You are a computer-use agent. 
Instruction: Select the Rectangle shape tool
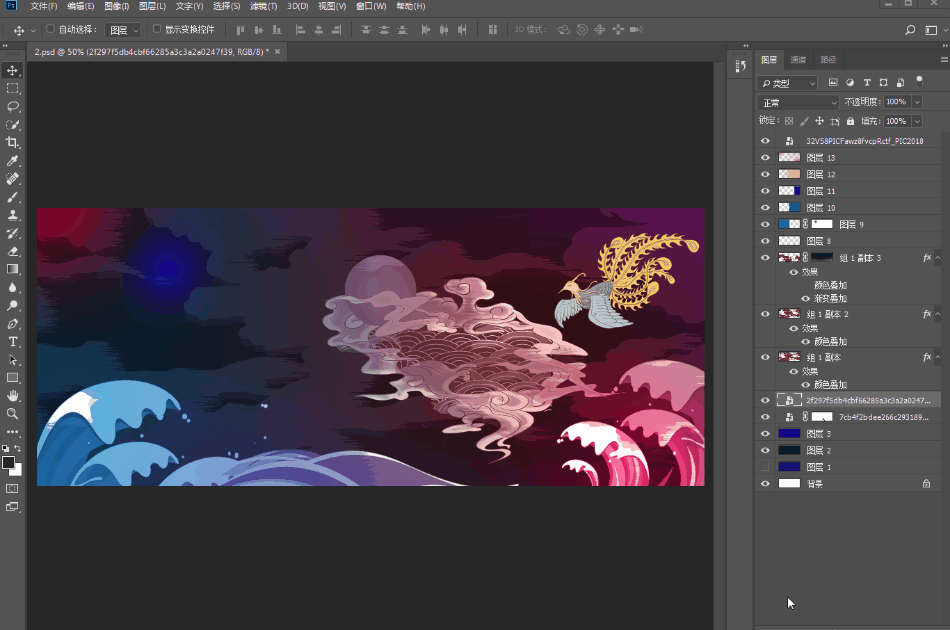pos(12,378)
